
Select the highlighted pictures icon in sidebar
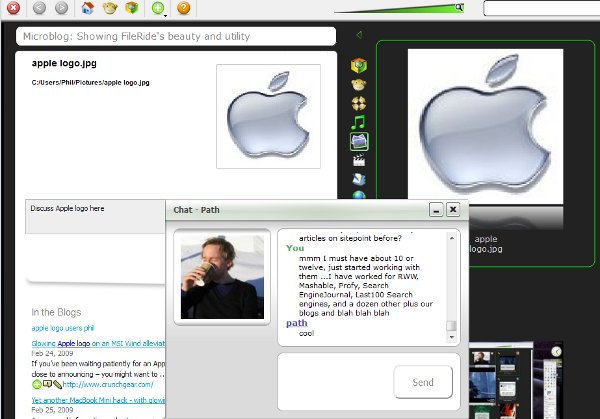(359, 142)
